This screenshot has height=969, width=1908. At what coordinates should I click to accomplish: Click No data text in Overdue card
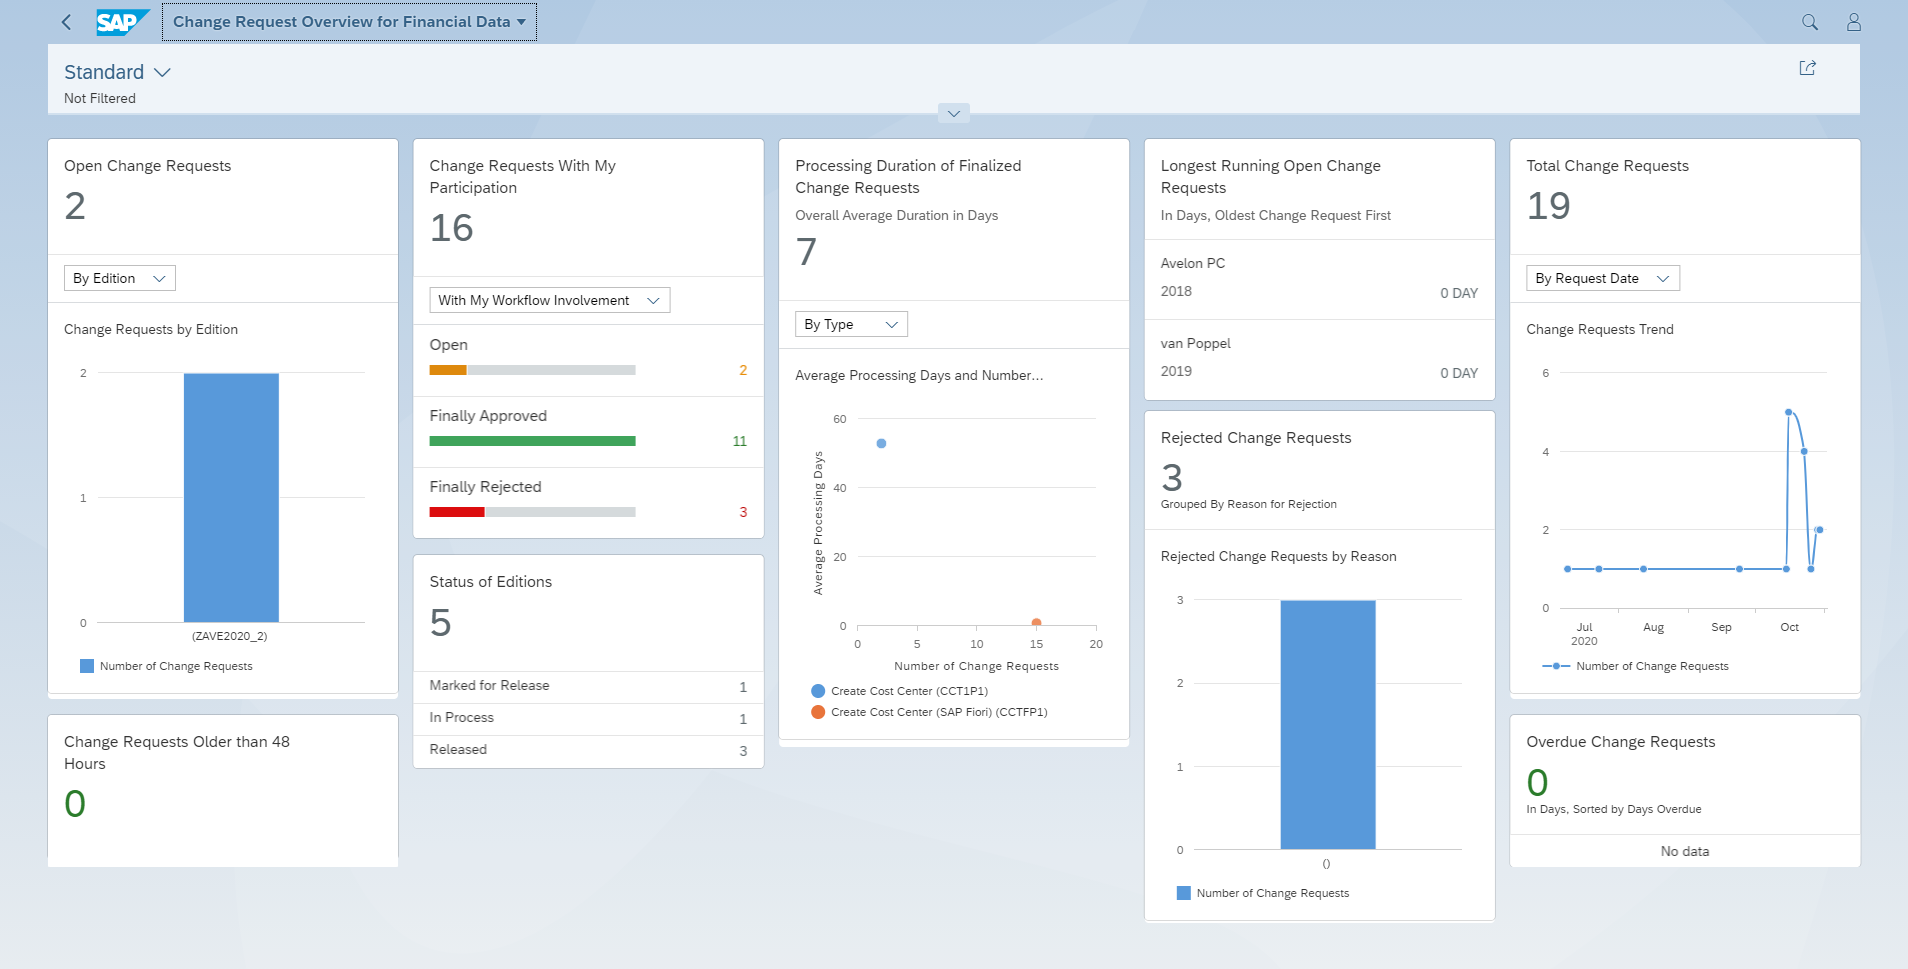point(1685,851)
